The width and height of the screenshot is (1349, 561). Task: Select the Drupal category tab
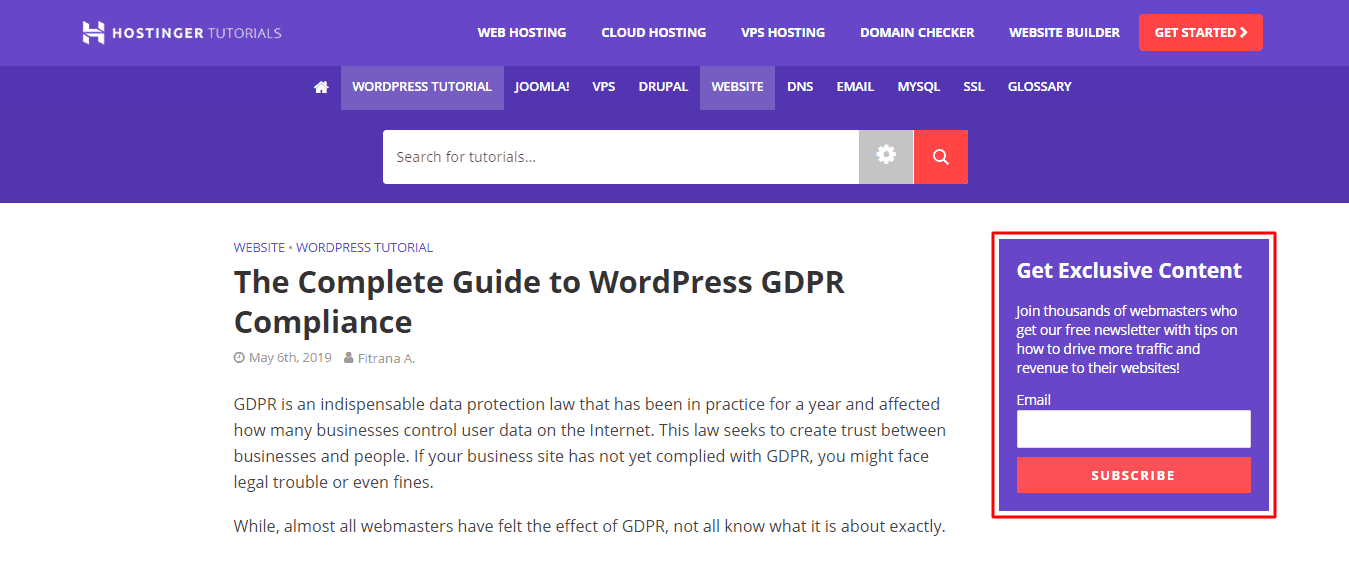(x=663, y=87)
